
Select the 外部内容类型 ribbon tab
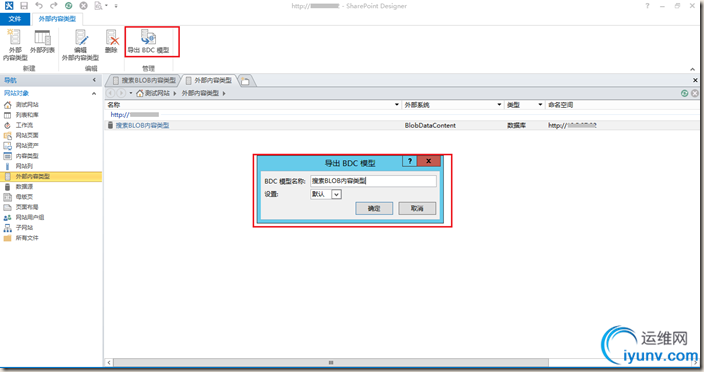click(57, 19)
